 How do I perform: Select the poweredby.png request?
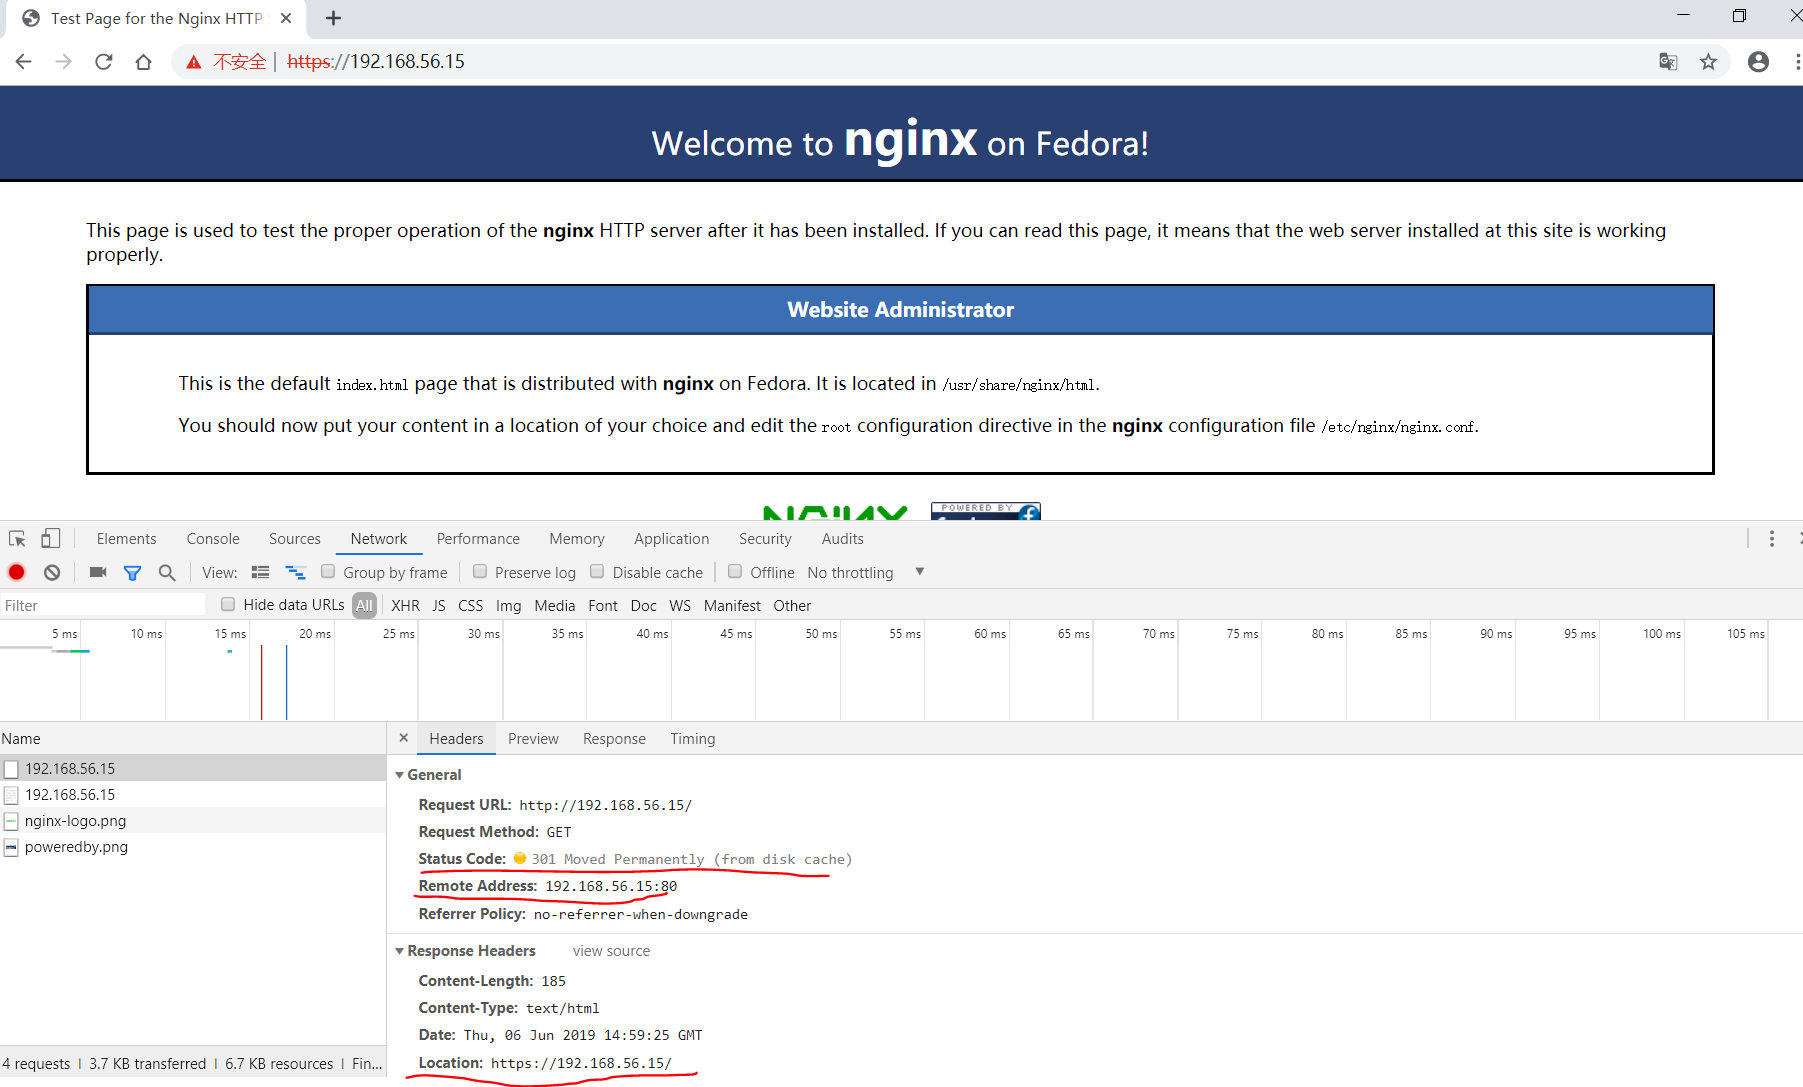(x=193, y=846)
